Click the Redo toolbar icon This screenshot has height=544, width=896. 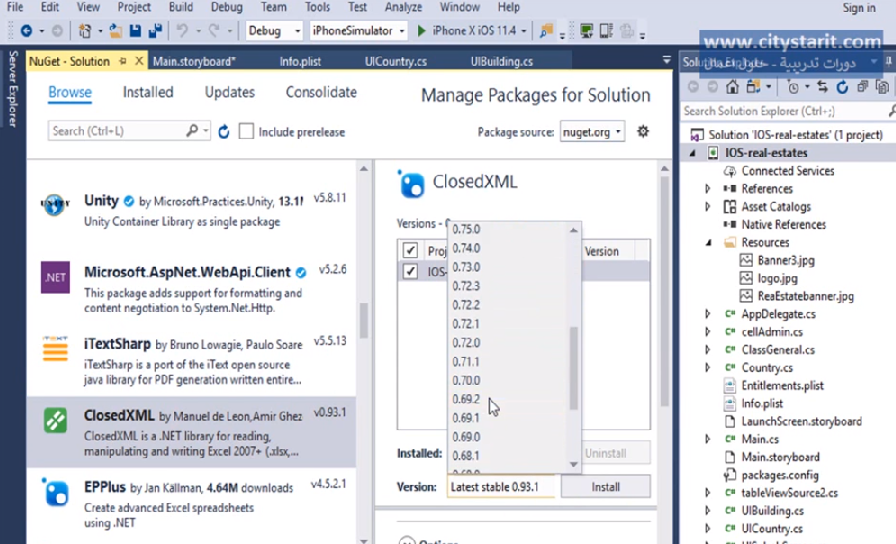(214, 31)
